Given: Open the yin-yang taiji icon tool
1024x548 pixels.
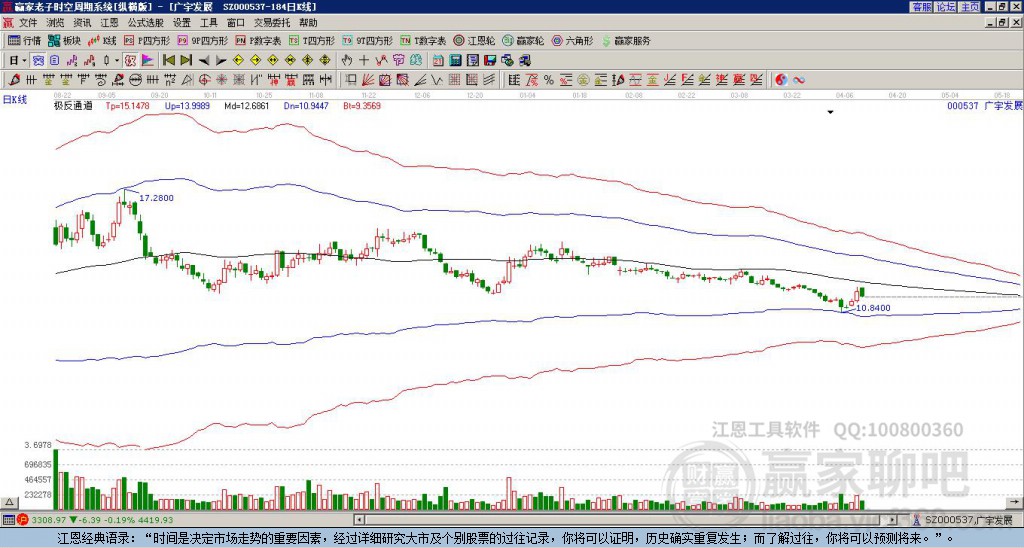Looking at the screenshot, I should point(781,79).
